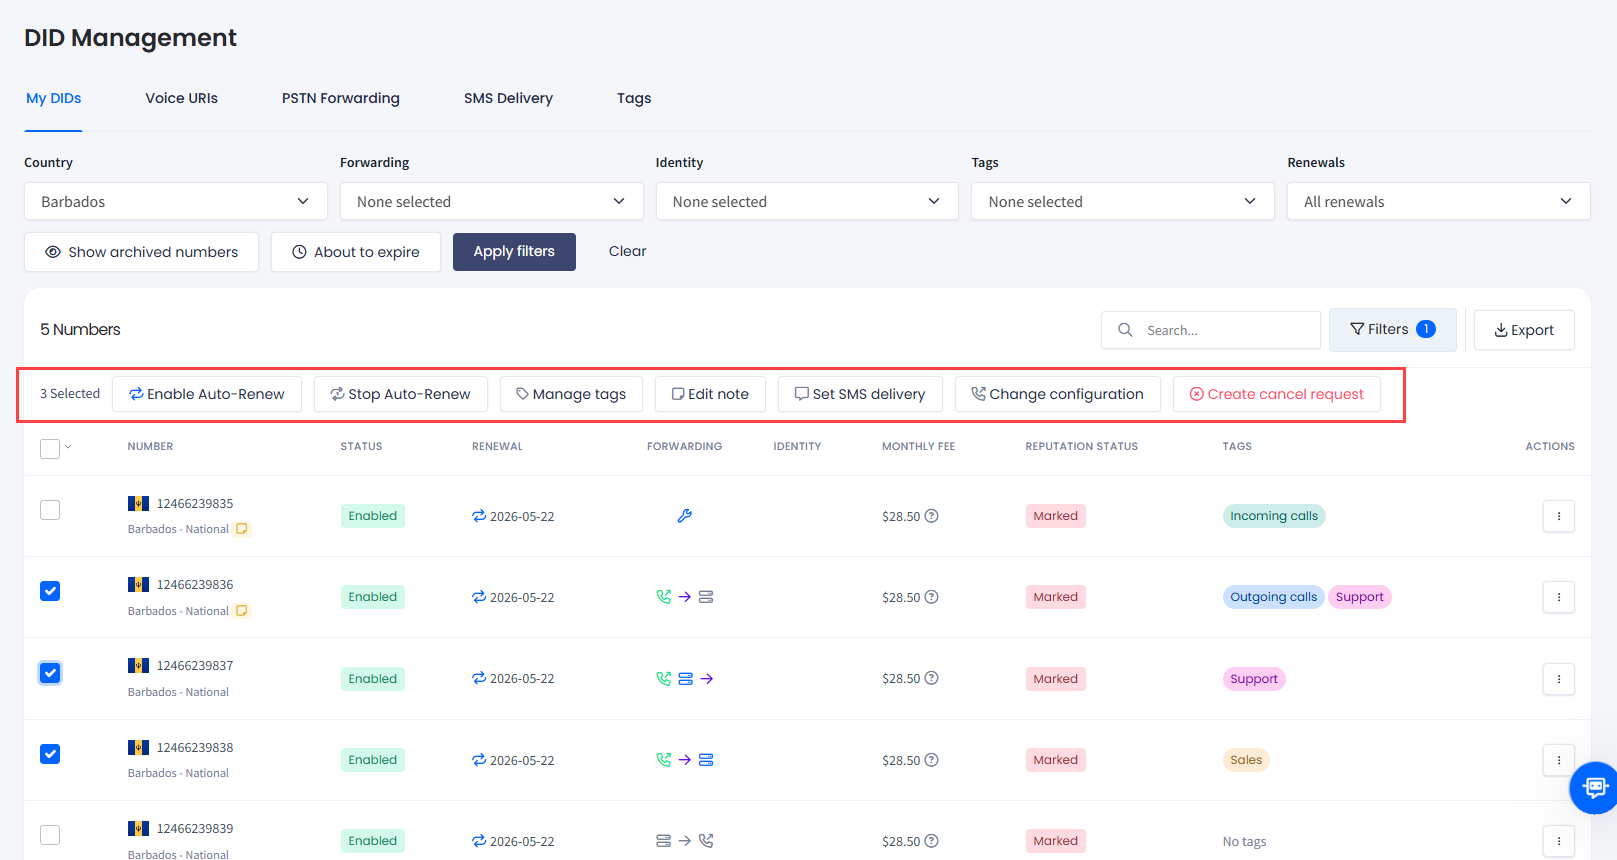Open the Identity filter dropdown
Screen dimensions: 1617x860
(x=807, y=201)
